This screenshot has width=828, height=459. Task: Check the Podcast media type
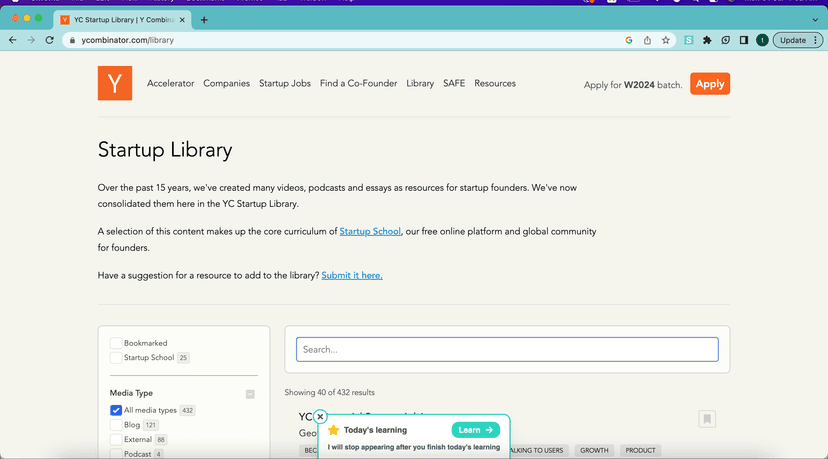pos(116,454)
